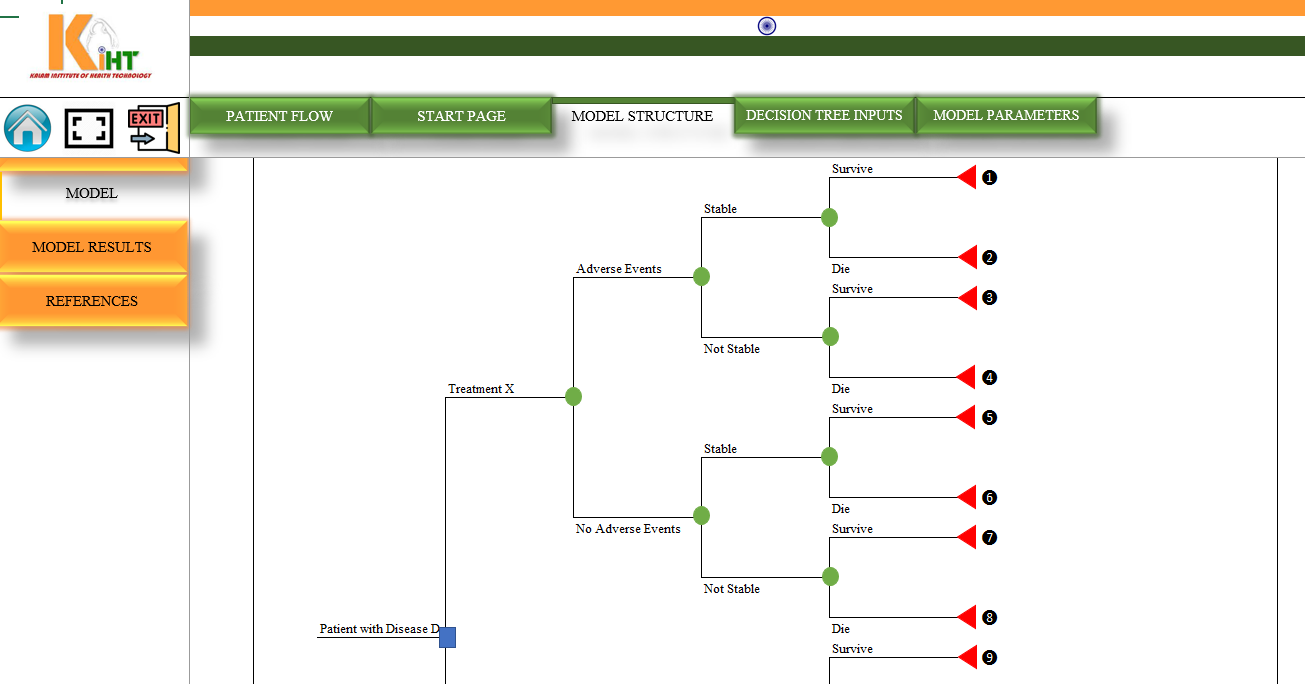Open the Patient Flow tab
The height and width of the screenshot is (684, 1305).
(279, 116)
